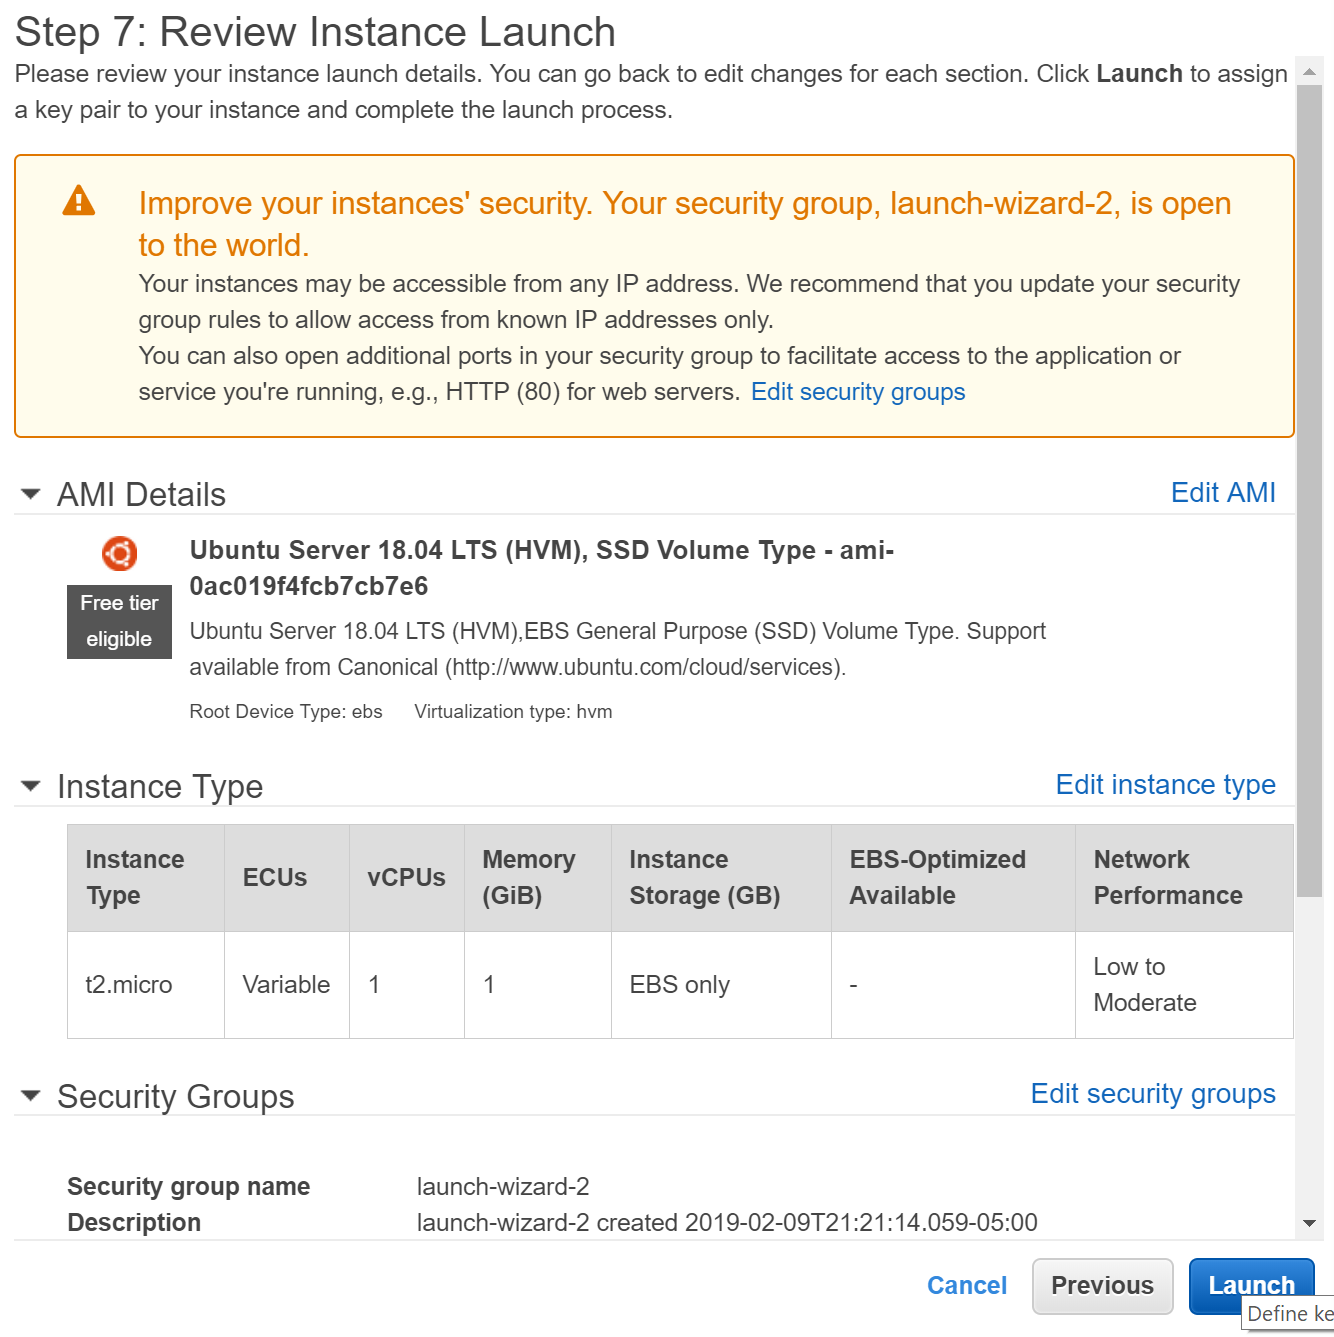Click the Free tier eligible badge
Image resolution: width=1334 pixels, height=1337 pixels.
[119, 621]
